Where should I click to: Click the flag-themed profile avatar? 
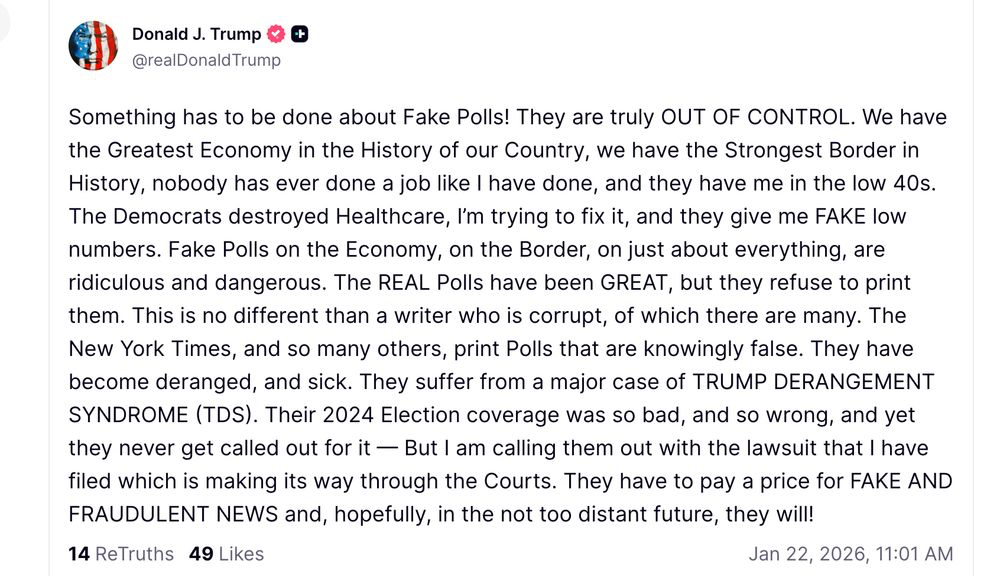[93, 46]
